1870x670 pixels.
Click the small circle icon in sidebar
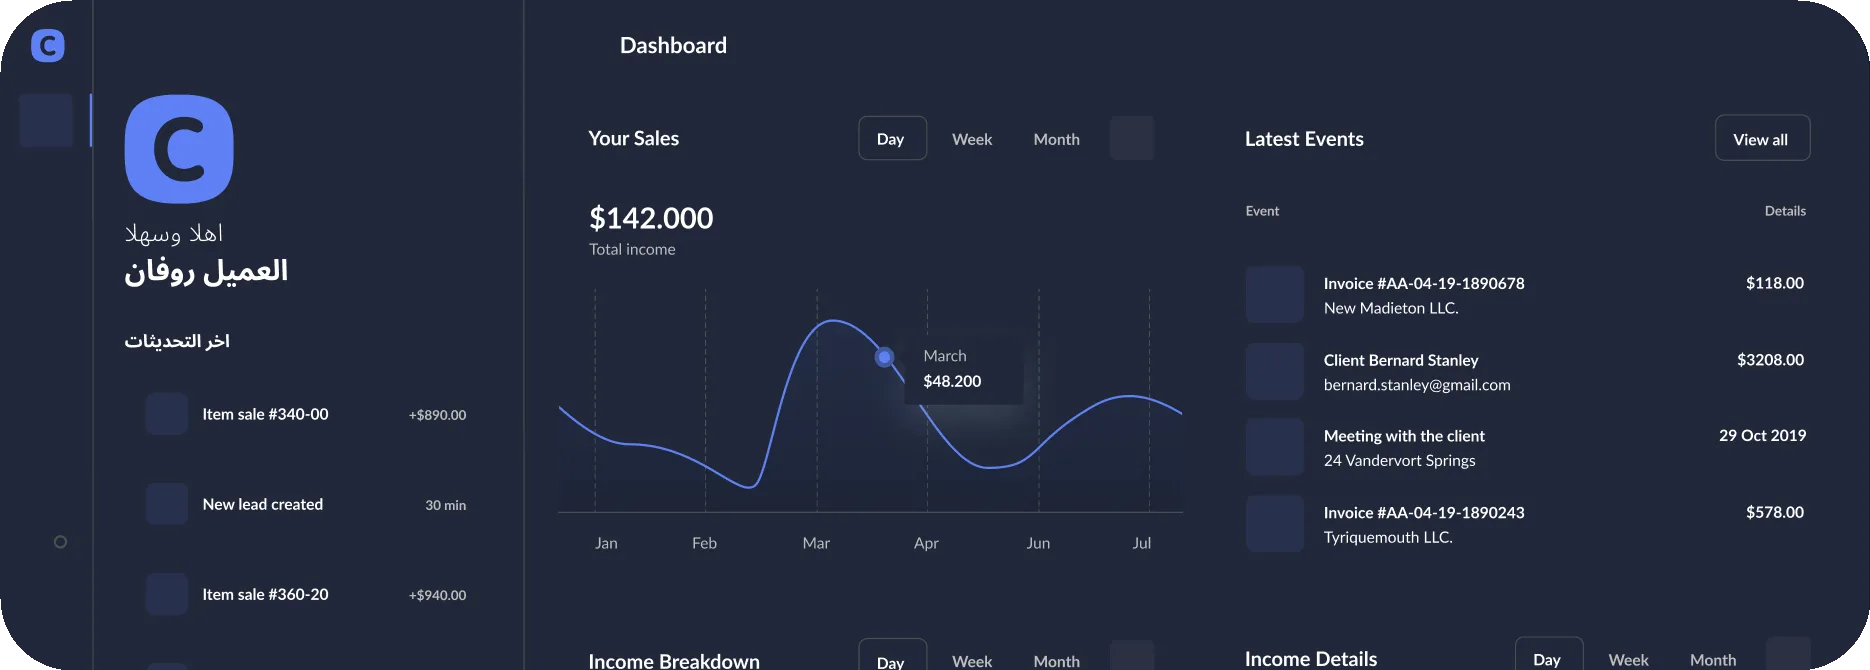[60, 542]
